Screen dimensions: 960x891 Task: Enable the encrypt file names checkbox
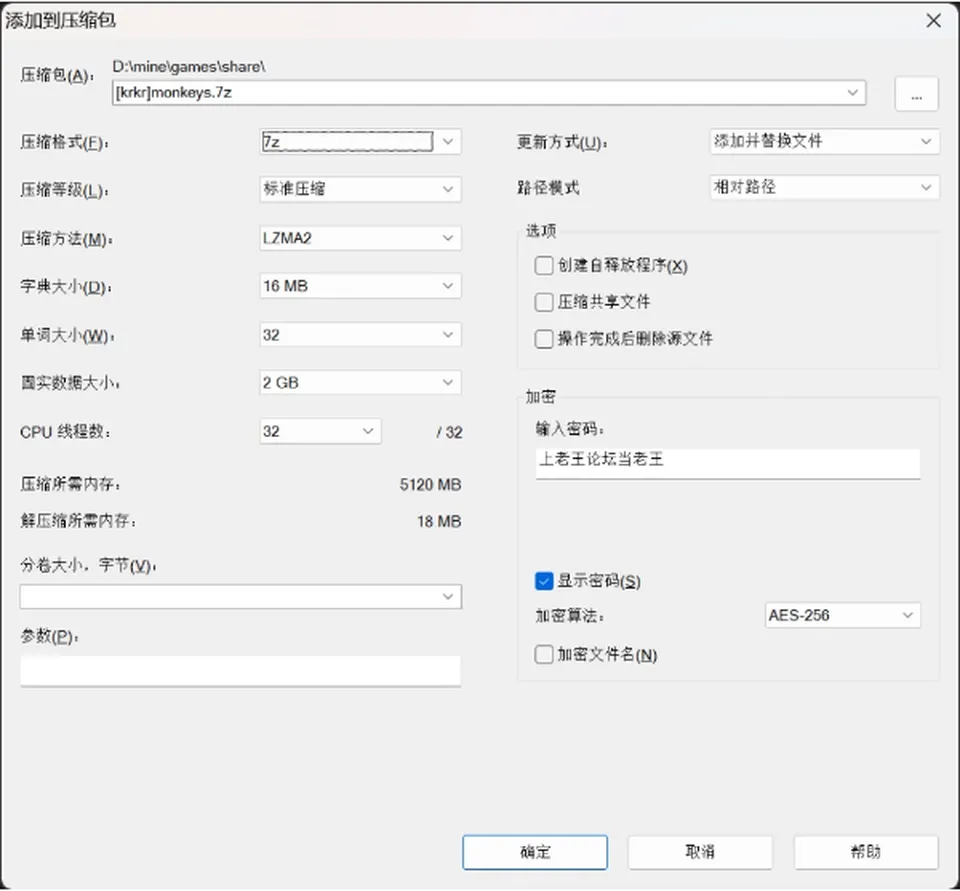coord(544,655)
